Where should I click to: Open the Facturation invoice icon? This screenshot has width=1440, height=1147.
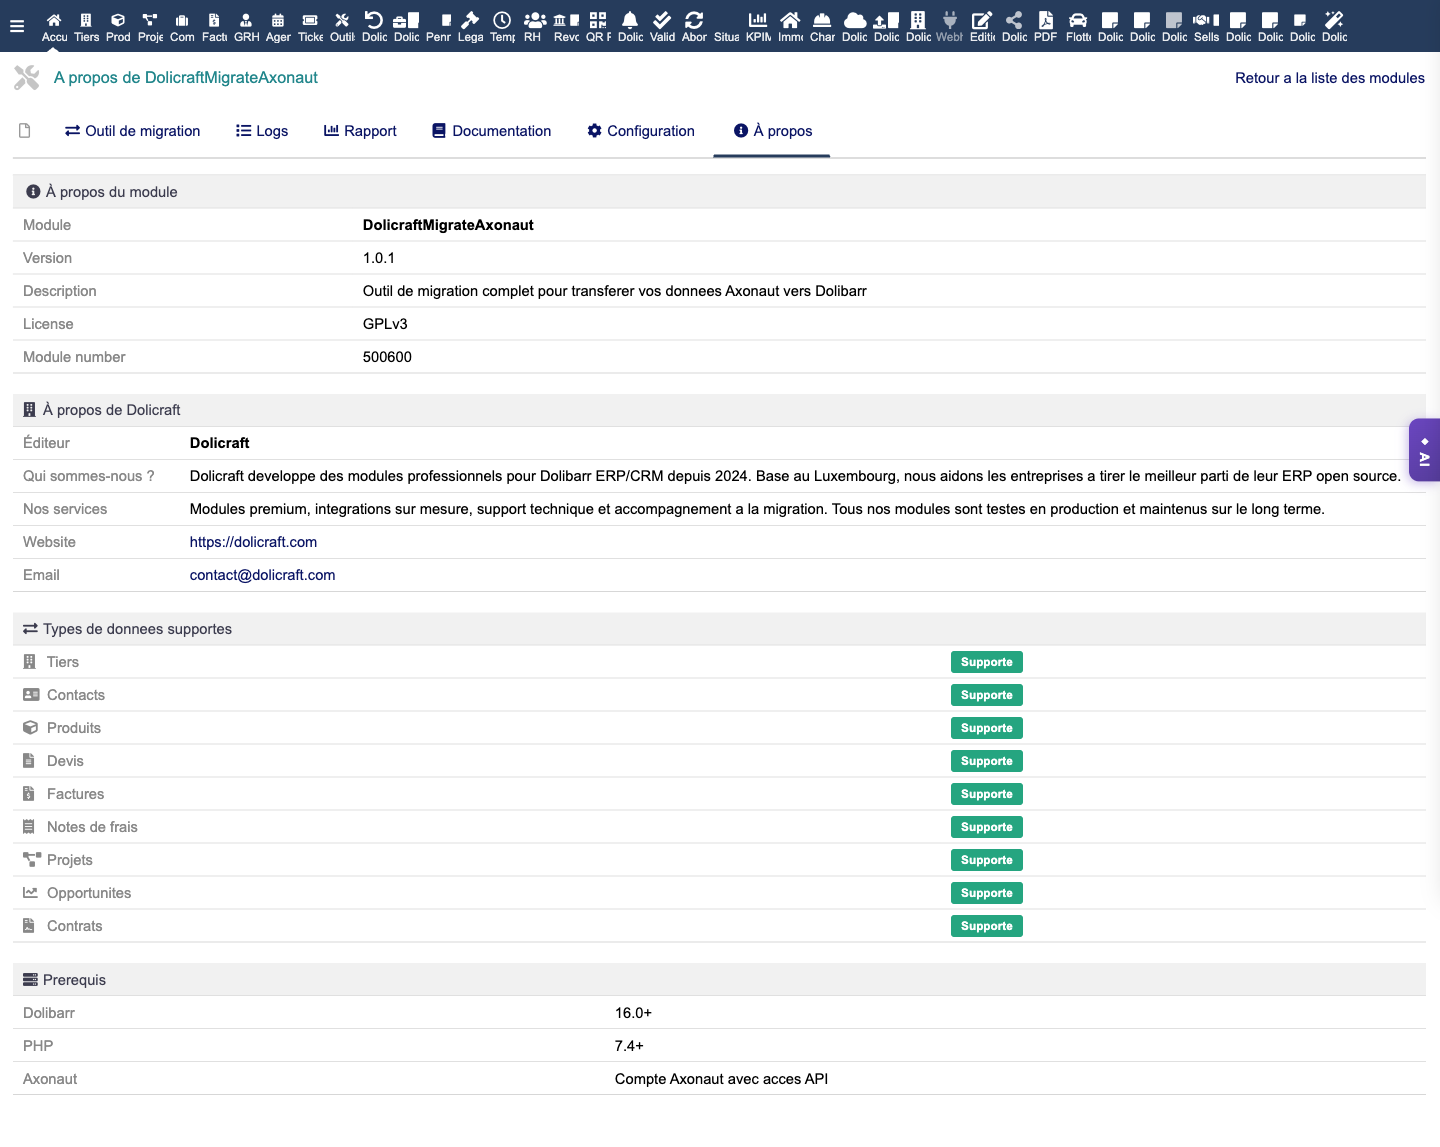(x=214, y=20)
